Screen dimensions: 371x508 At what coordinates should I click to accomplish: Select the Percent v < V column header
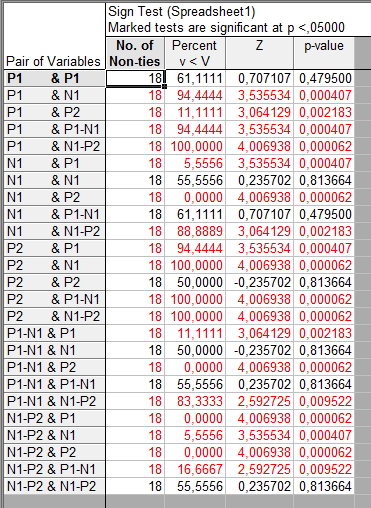[x=195, y=53]
